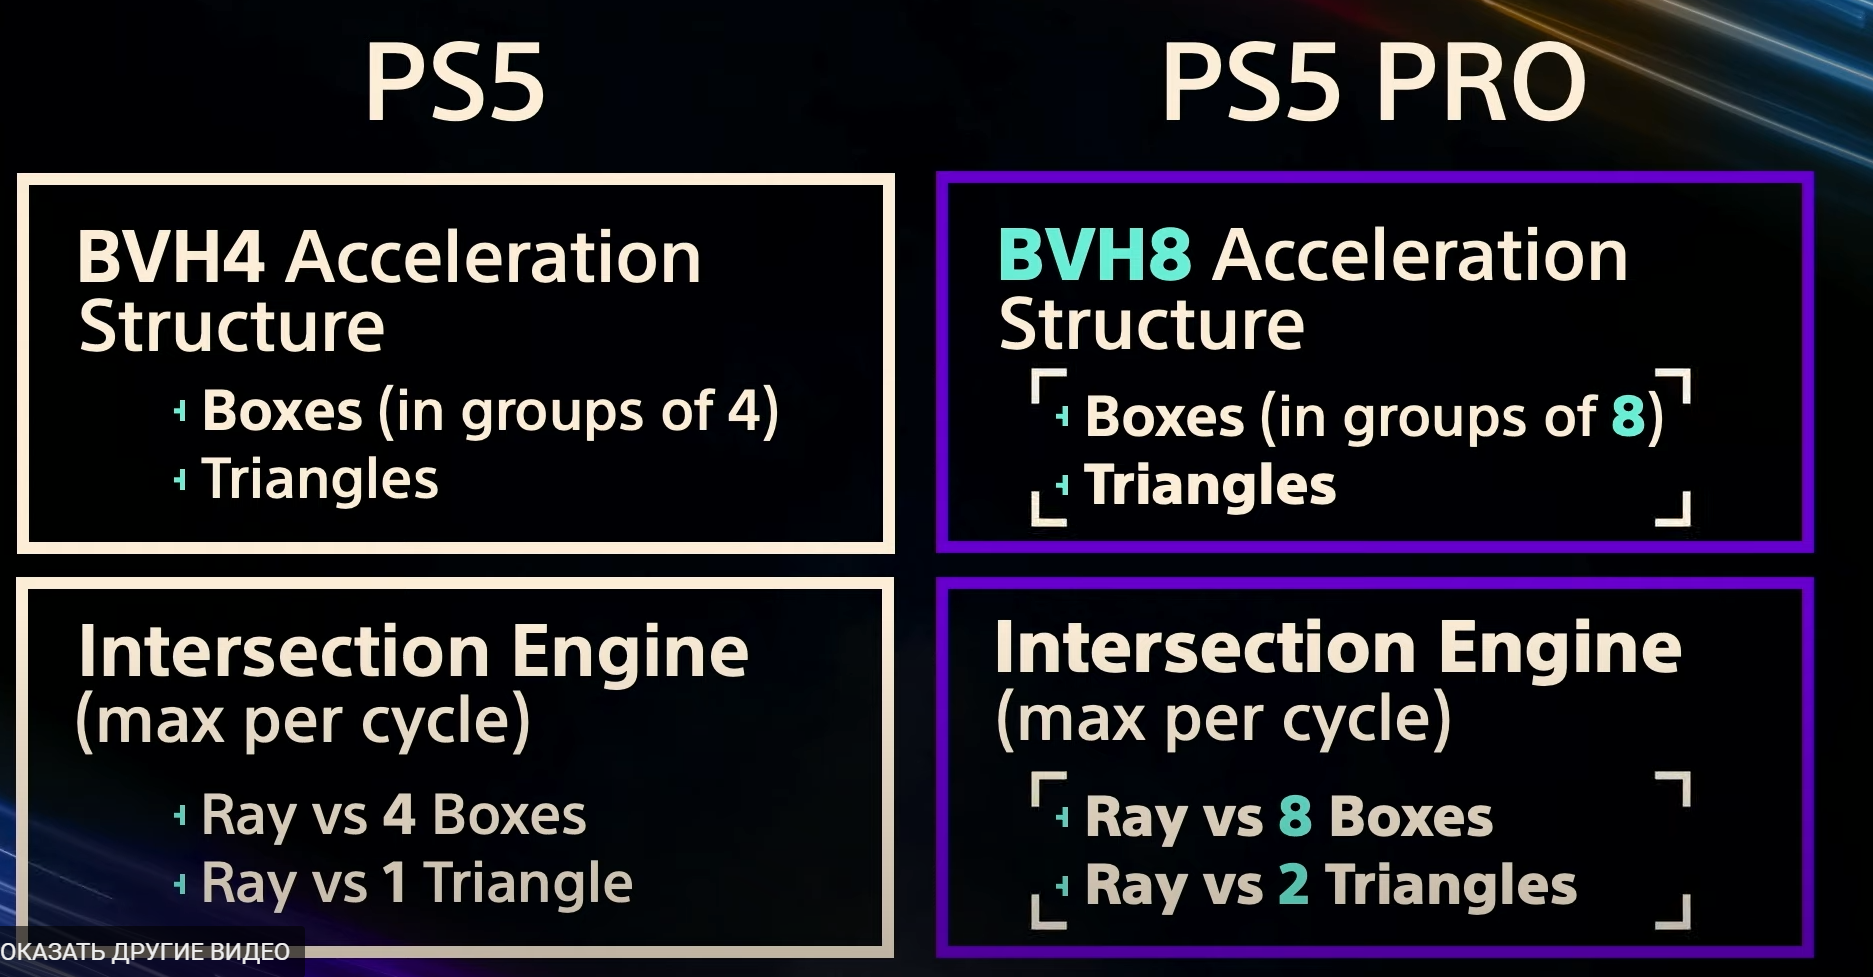This screenshot has height=977, width=1873.
Task: Click the "PS5 PRO" column heading
Action: pos(1373,83)
